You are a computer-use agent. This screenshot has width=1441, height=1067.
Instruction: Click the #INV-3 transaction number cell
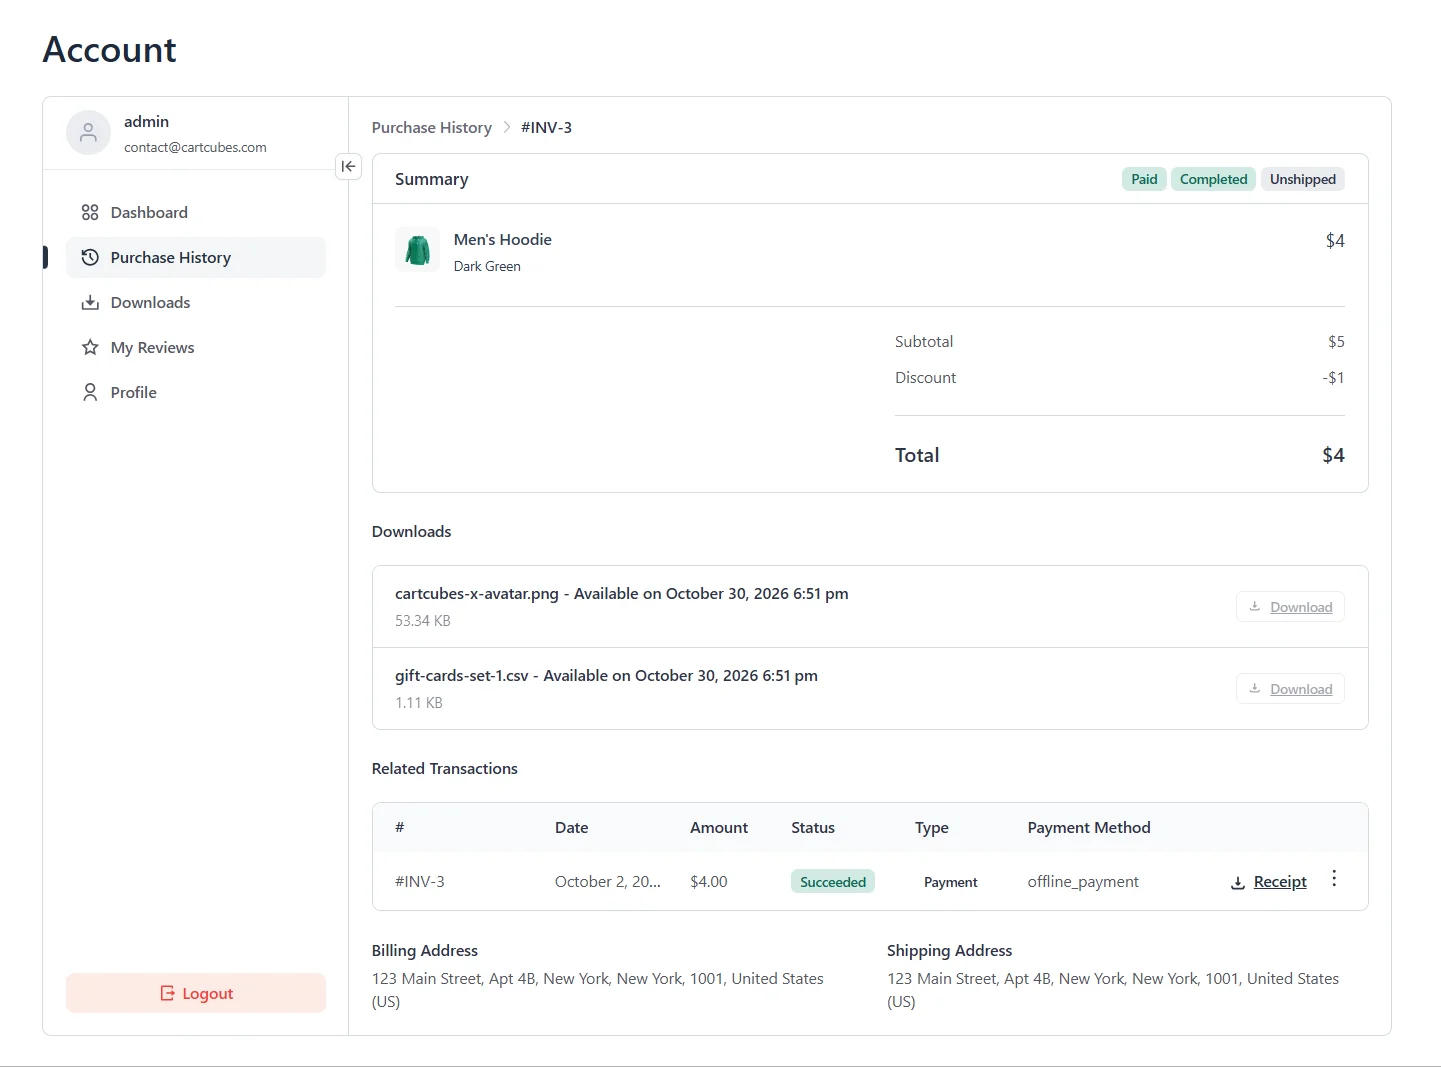[420, 882]
